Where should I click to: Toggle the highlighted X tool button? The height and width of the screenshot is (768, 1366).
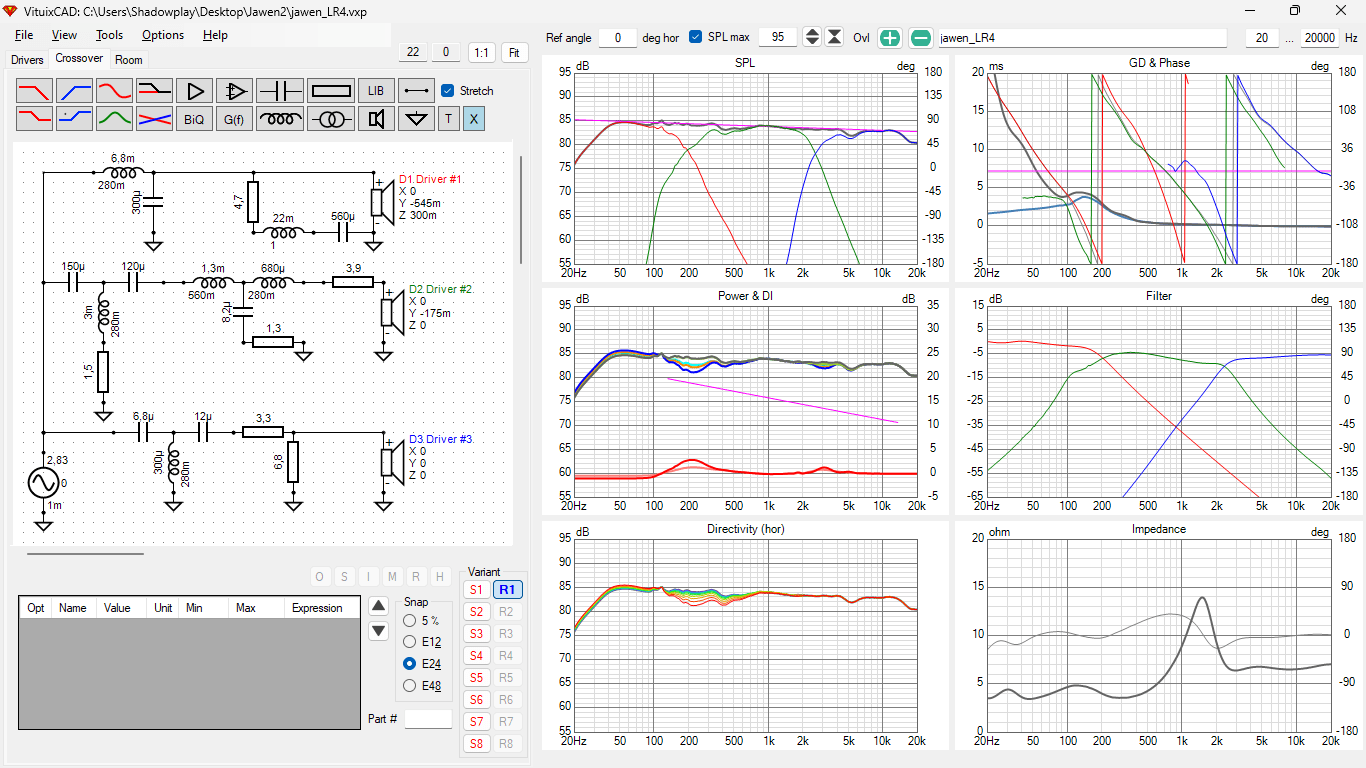click(x=474, y=119)
